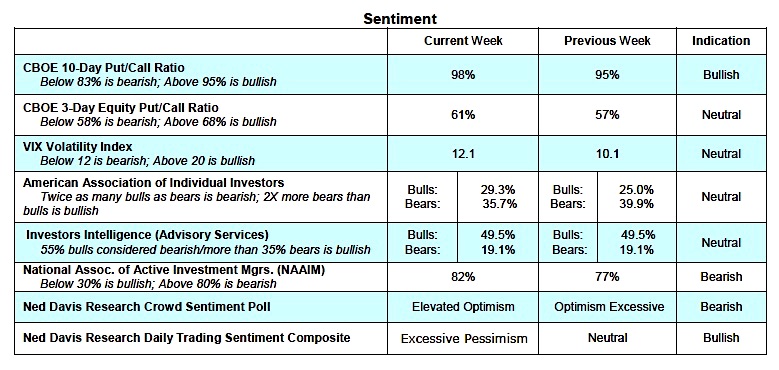The image size is (779, 370).
Task: Select the Elevated Optimism cell
Action: [x=463, y=307]
